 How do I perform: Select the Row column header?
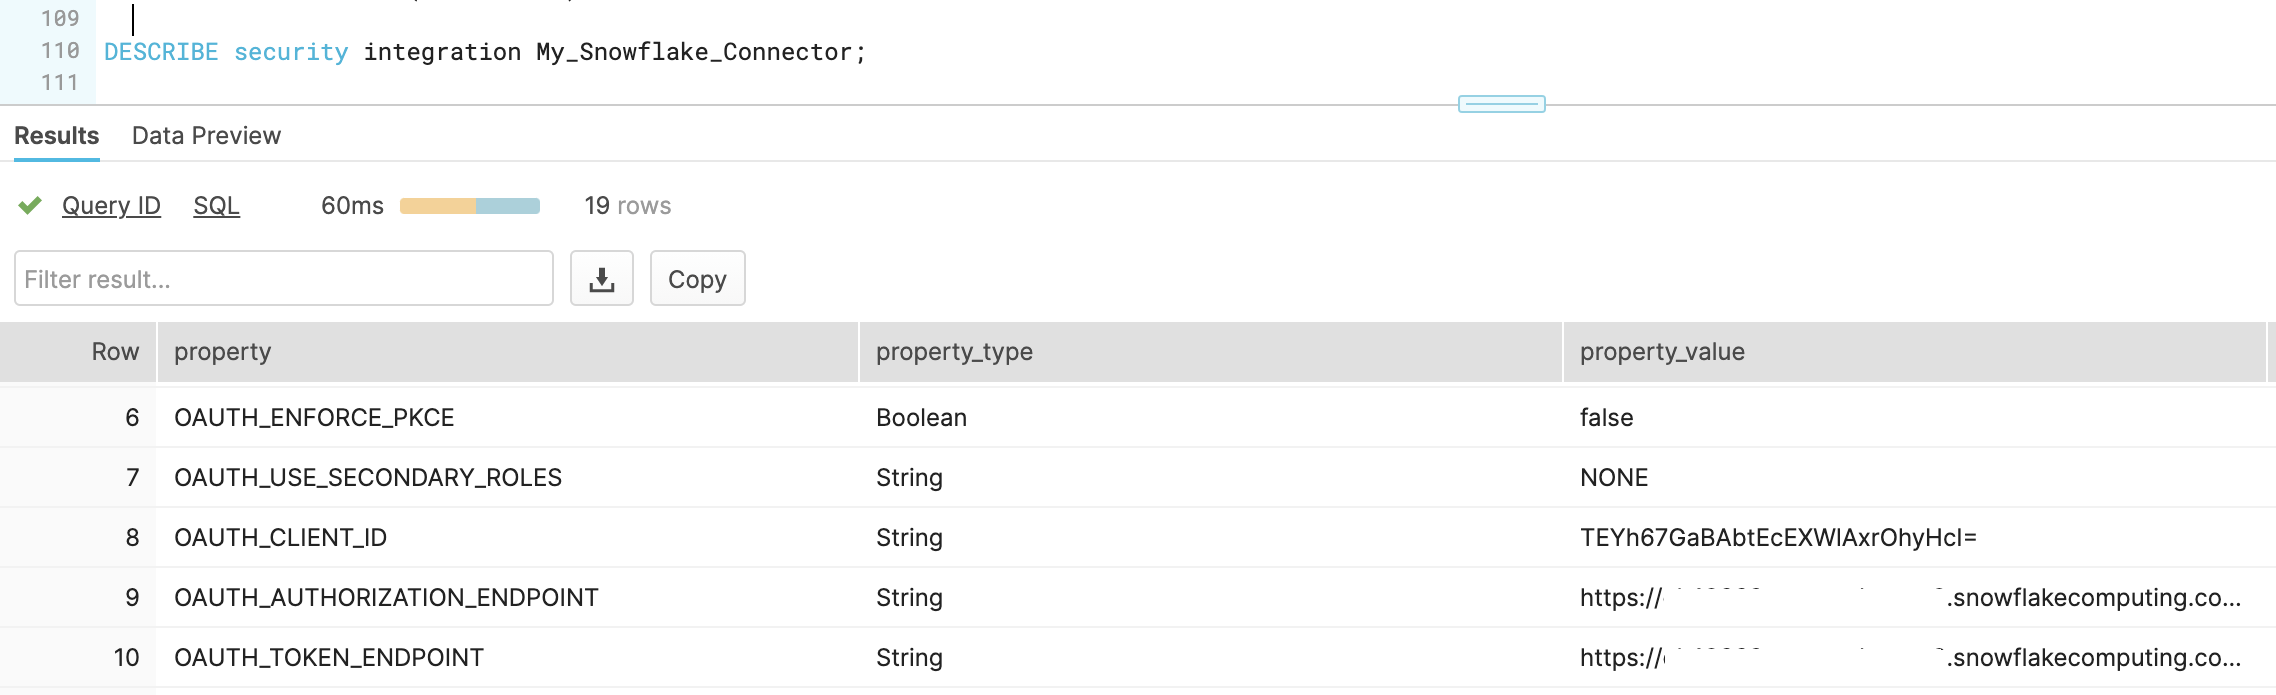click(116, 352)
